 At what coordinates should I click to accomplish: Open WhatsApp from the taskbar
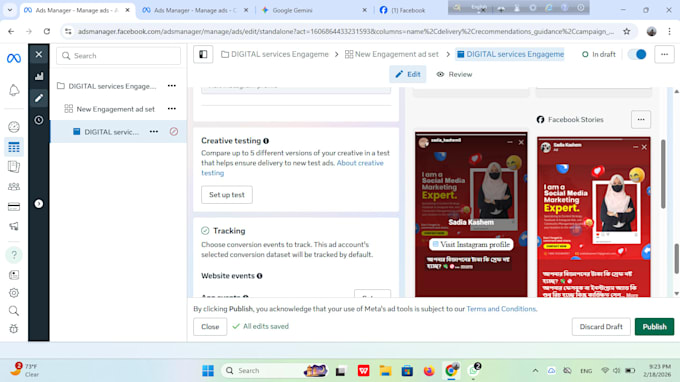[474, 371]
